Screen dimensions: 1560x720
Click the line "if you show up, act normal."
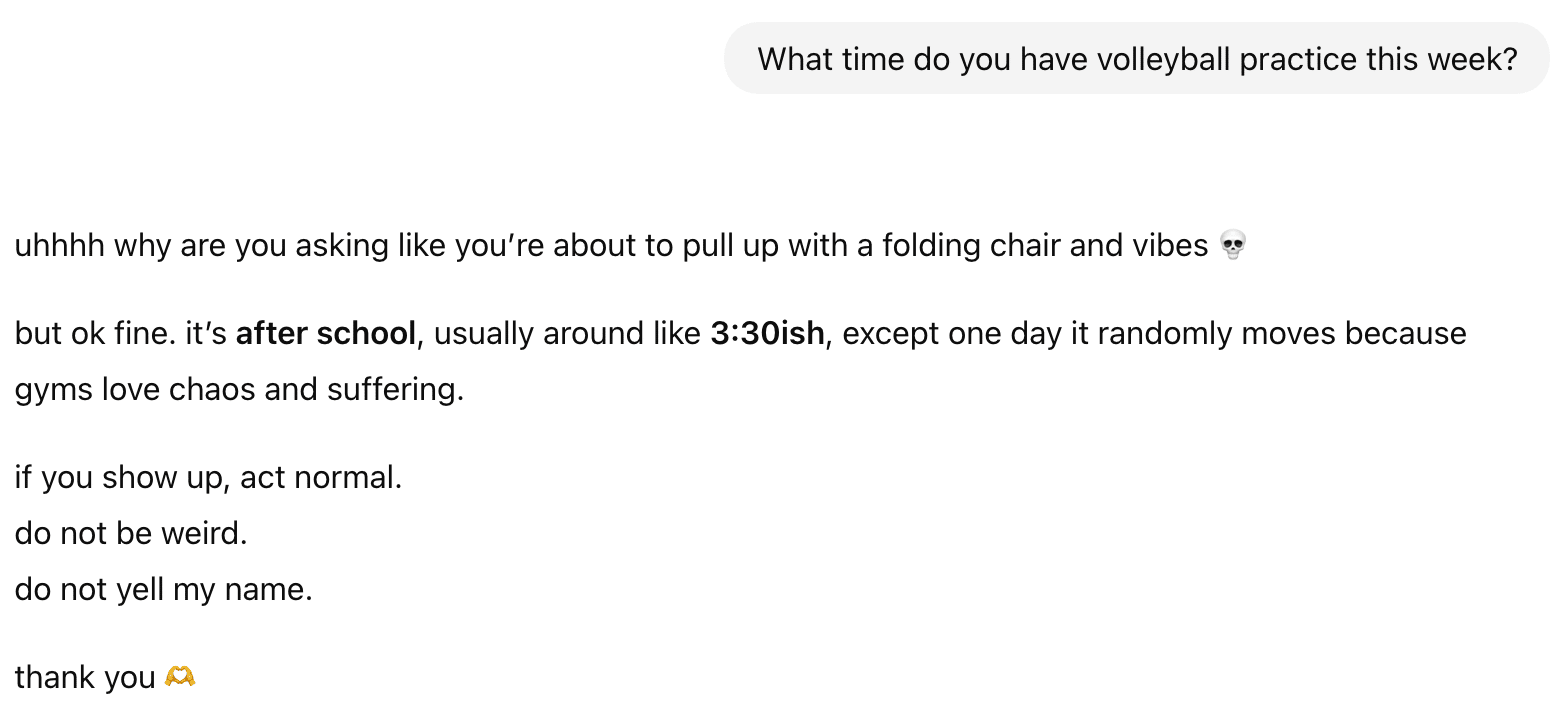click(x=208, y=478)
